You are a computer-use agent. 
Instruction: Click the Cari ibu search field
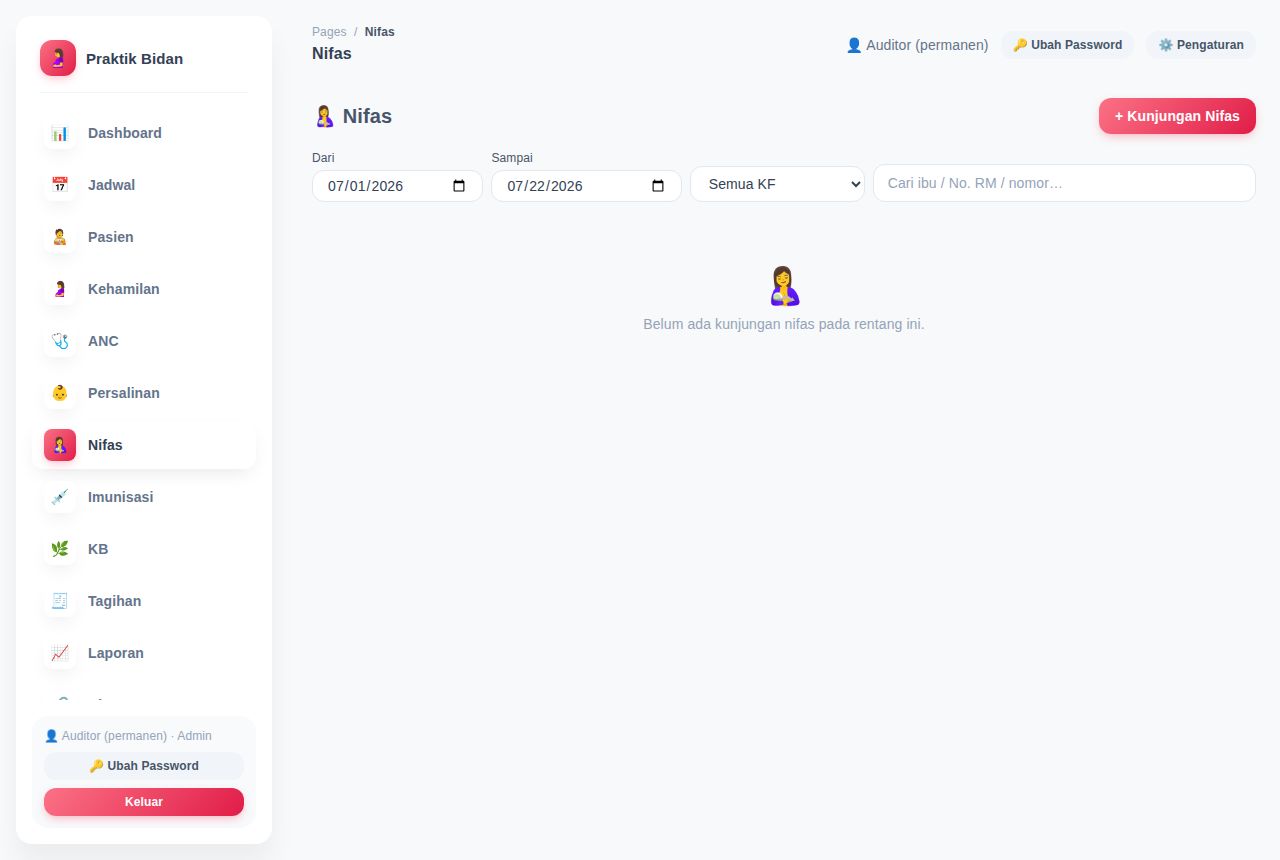pos(1064,183)
